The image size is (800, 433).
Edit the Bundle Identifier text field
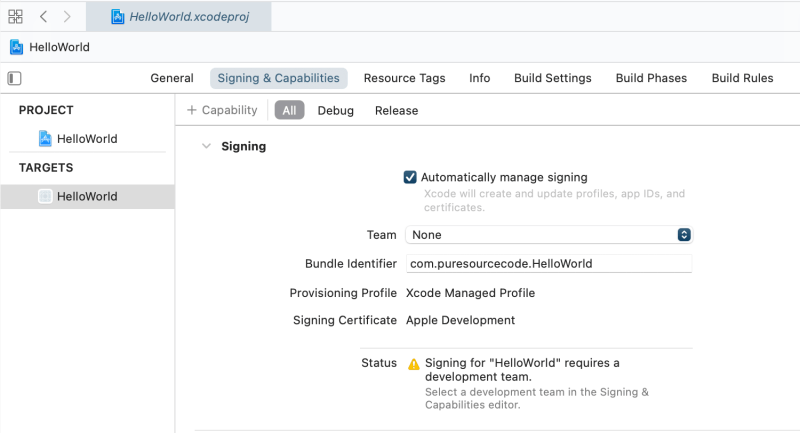coord(549,264)
